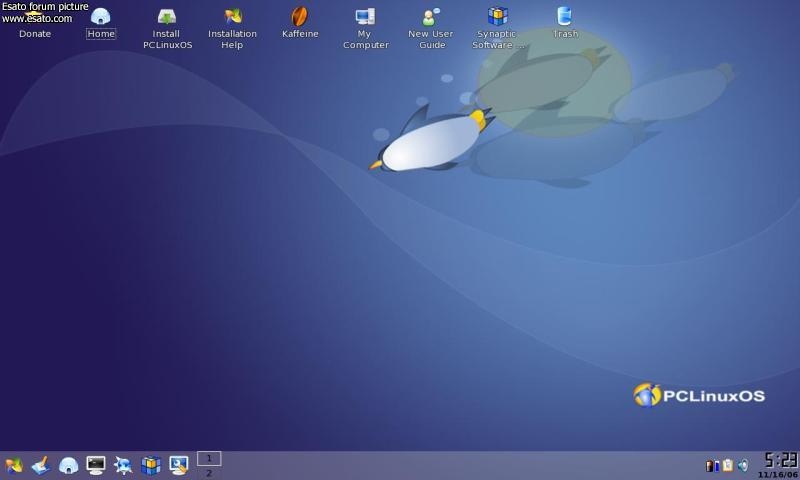
Task: Launch Kaffeine from the desktop
Action: (299, 18)
